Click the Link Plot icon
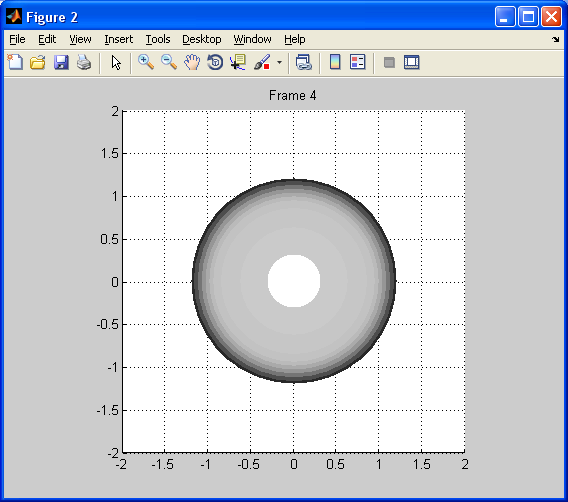568x502 pixels. [x=304, y=62]
